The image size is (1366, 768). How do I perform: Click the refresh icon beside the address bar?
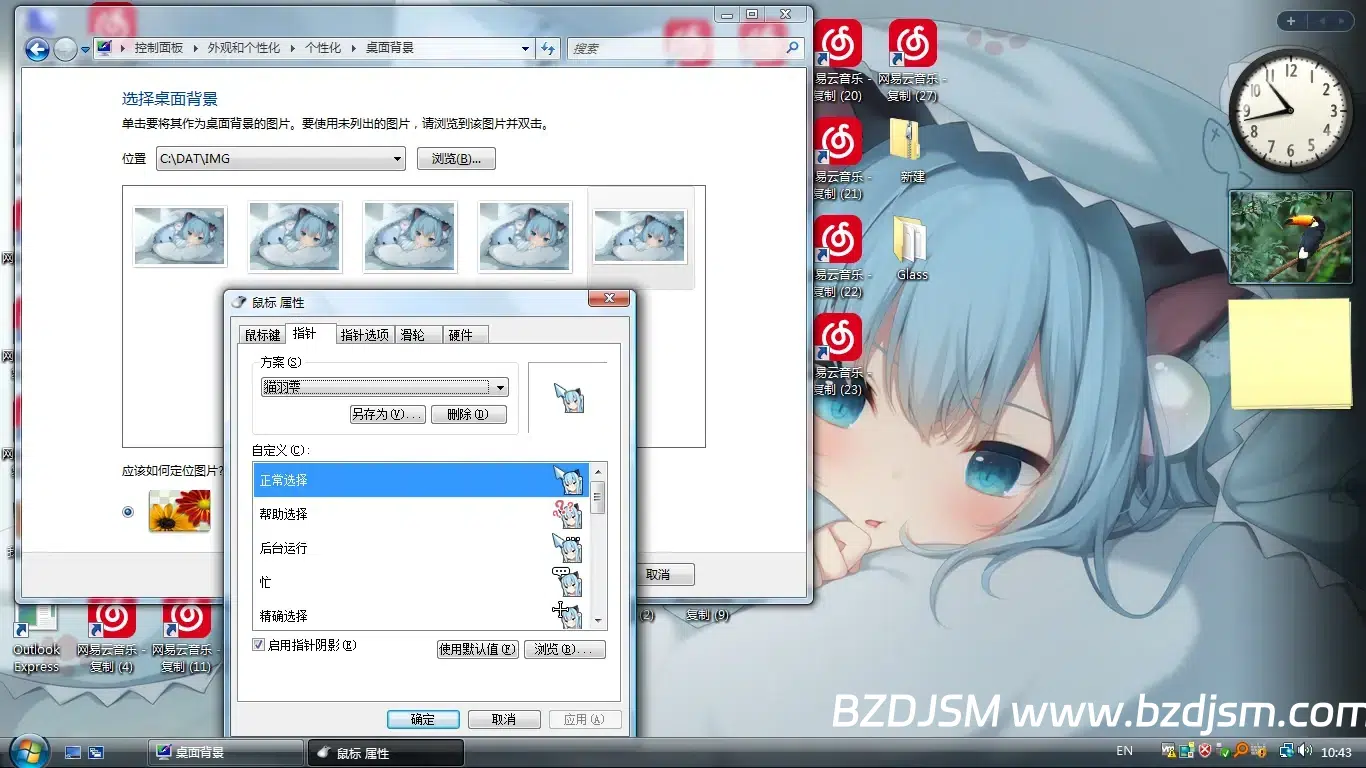[x=548, y=48]
